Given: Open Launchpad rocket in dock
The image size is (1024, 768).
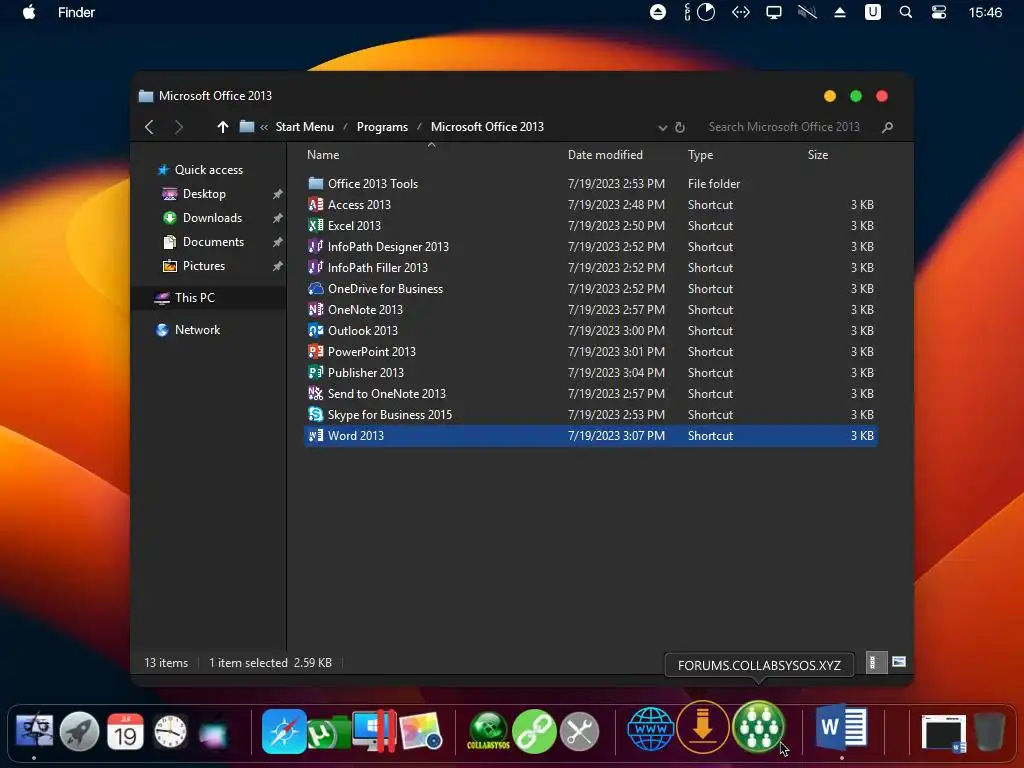Looking at the screenshot, I should (x=80, y=731).
